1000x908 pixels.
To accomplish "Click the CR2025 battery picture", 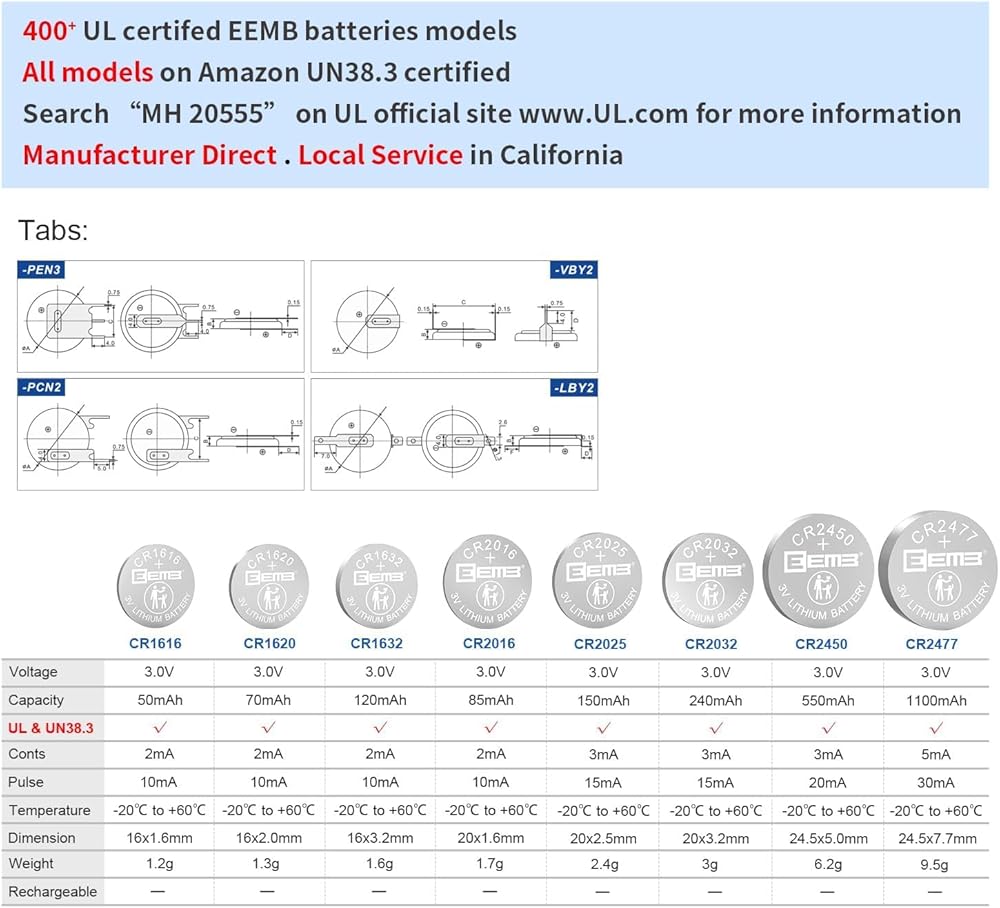I will 601,586.
